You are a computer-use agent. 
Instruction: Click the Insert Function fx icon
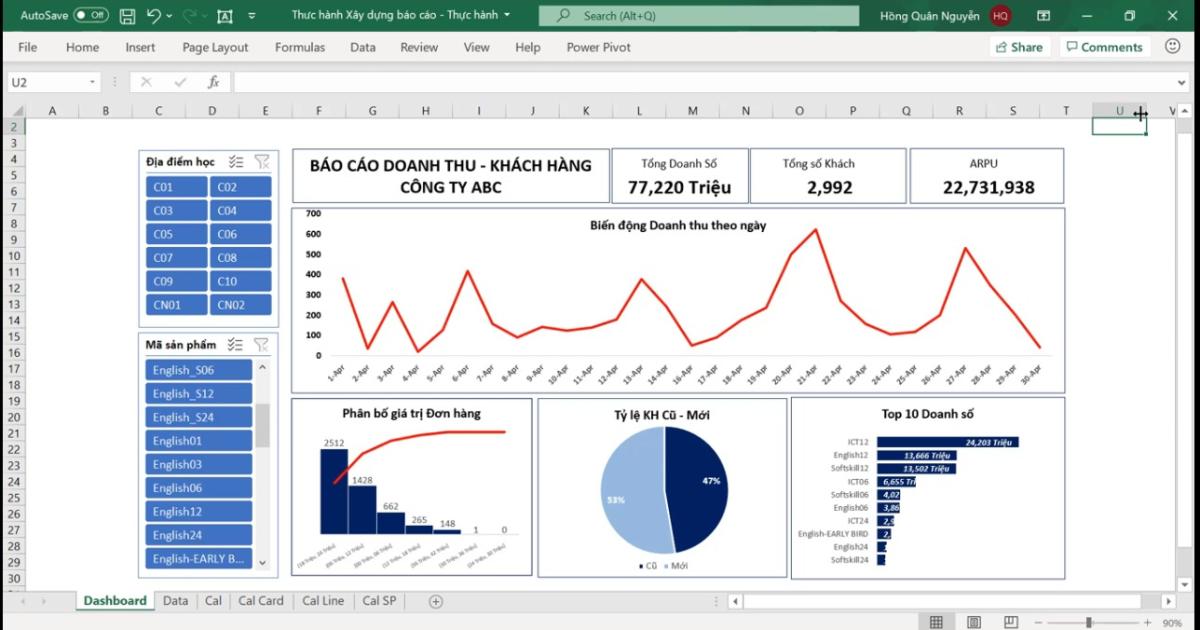coord(213,82)
